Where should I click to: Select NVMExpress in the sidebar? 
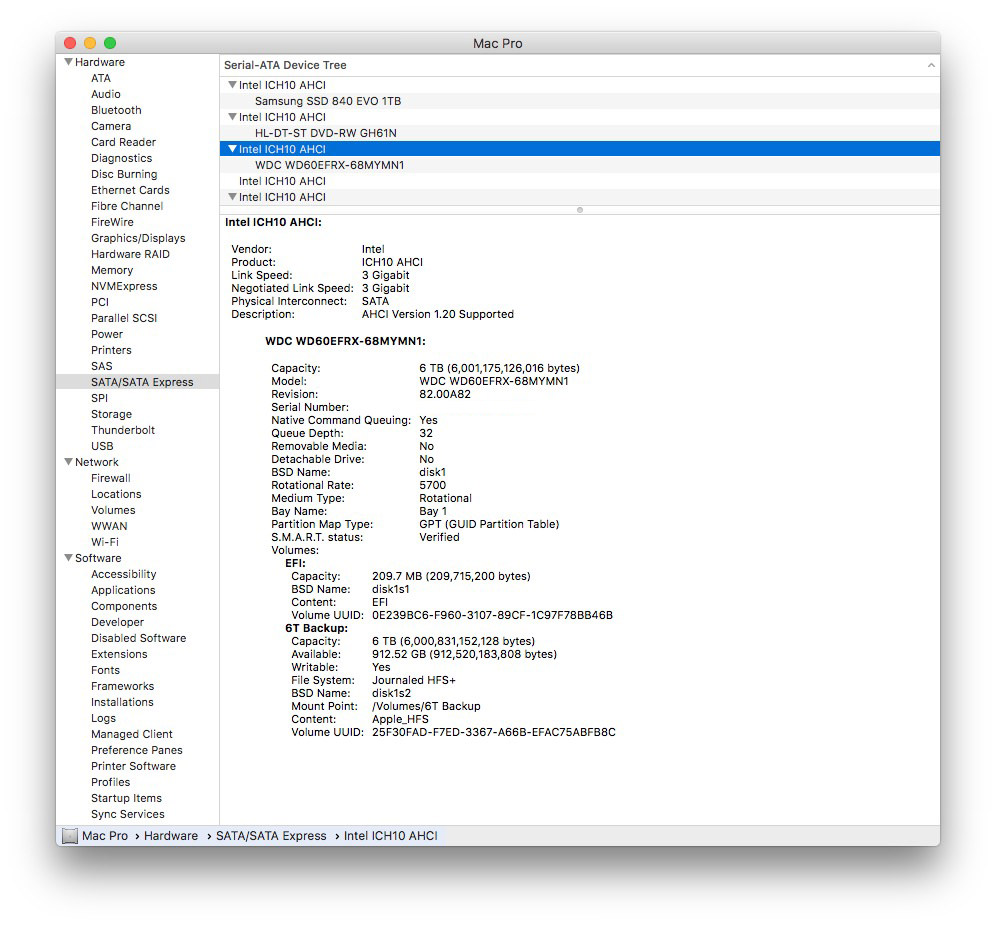point(124,286)
